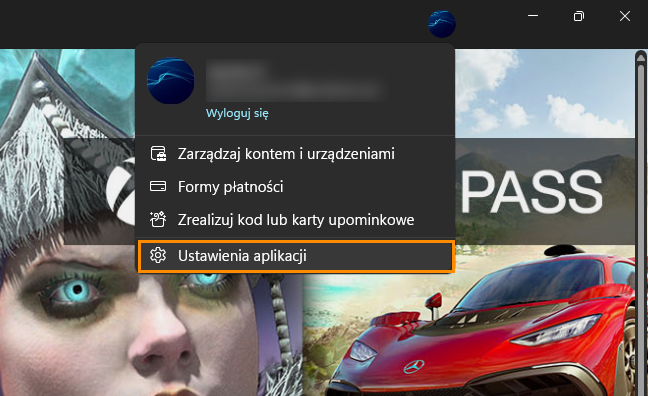Click the PASS banner text
Screen dimensions: 648x396
[531, 192]
